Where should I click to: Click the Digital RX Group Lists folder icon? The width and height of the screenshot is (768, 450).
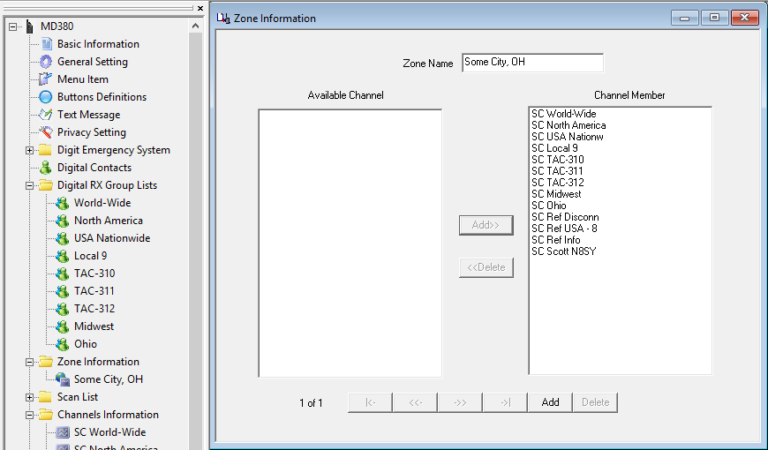46,185
